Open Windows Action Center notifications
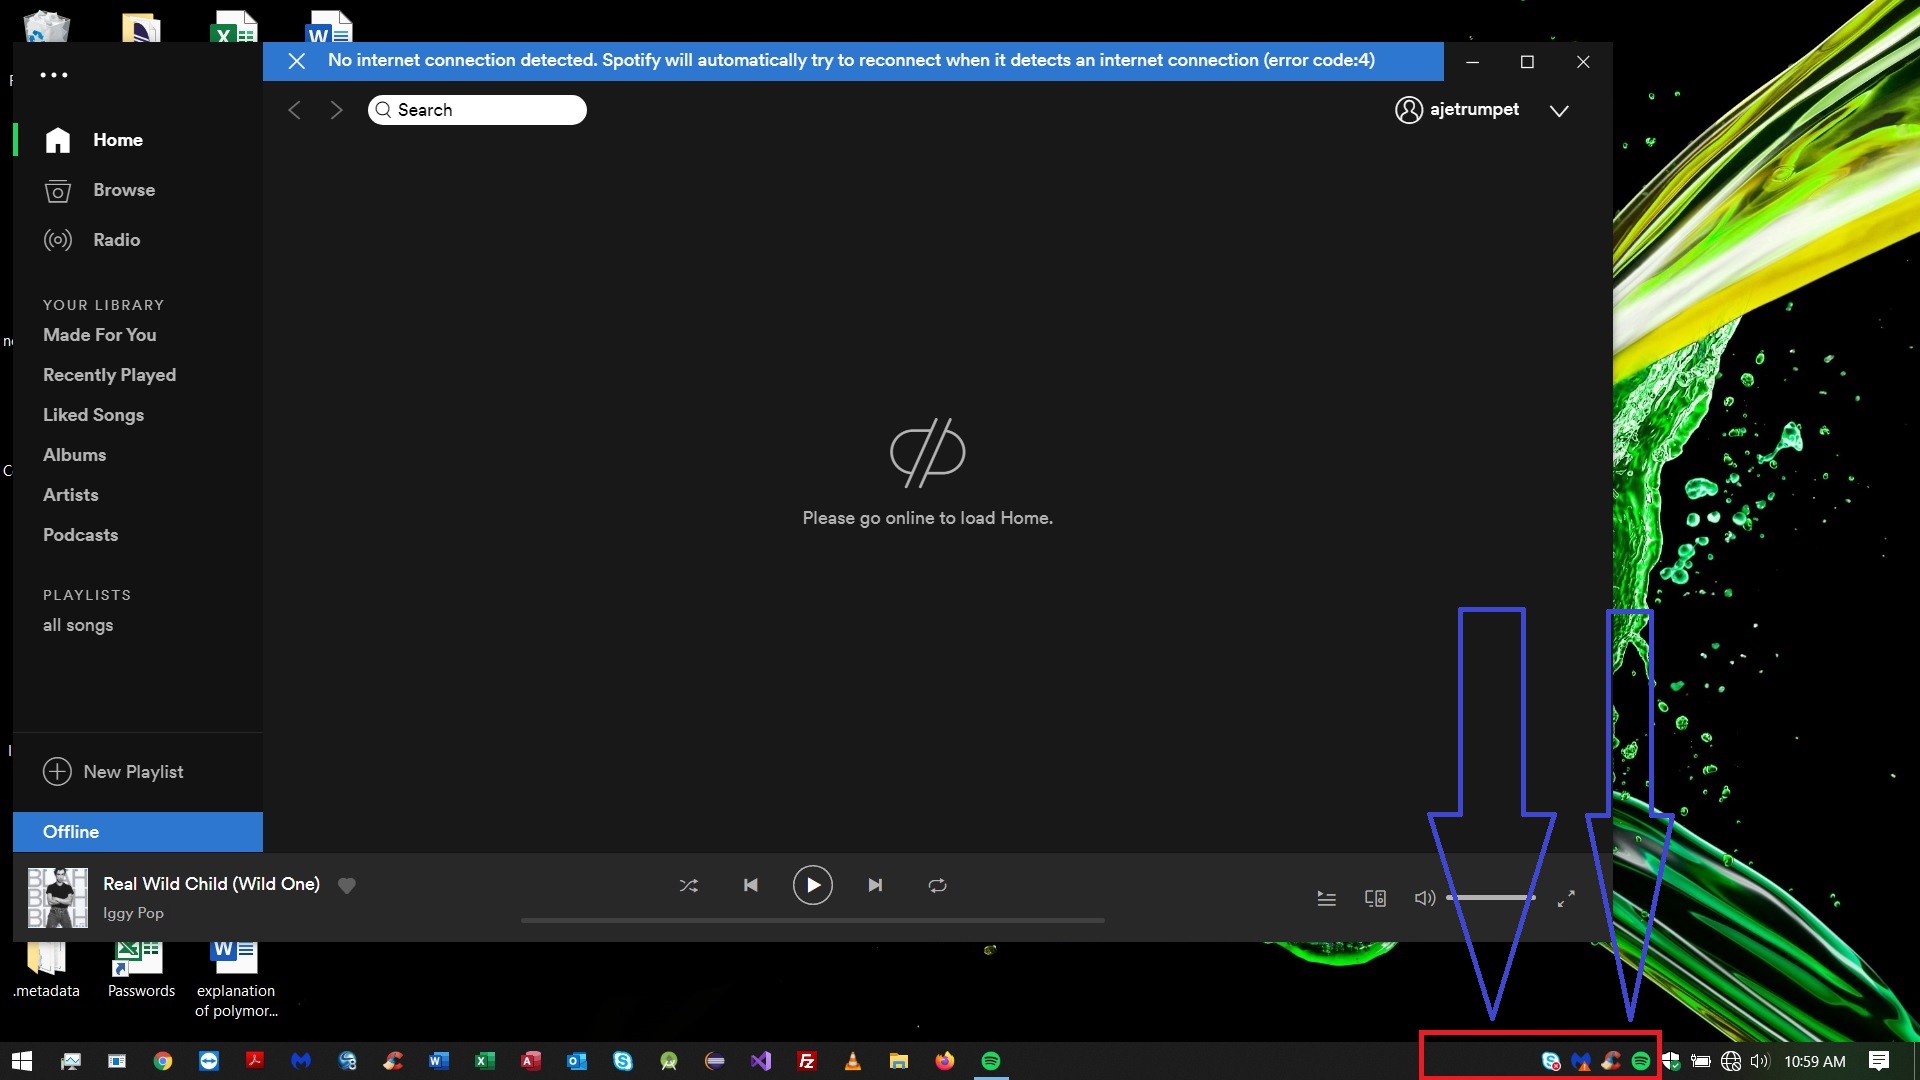Viewport: 1920px width, 1080px height. coord(1879,1061)
